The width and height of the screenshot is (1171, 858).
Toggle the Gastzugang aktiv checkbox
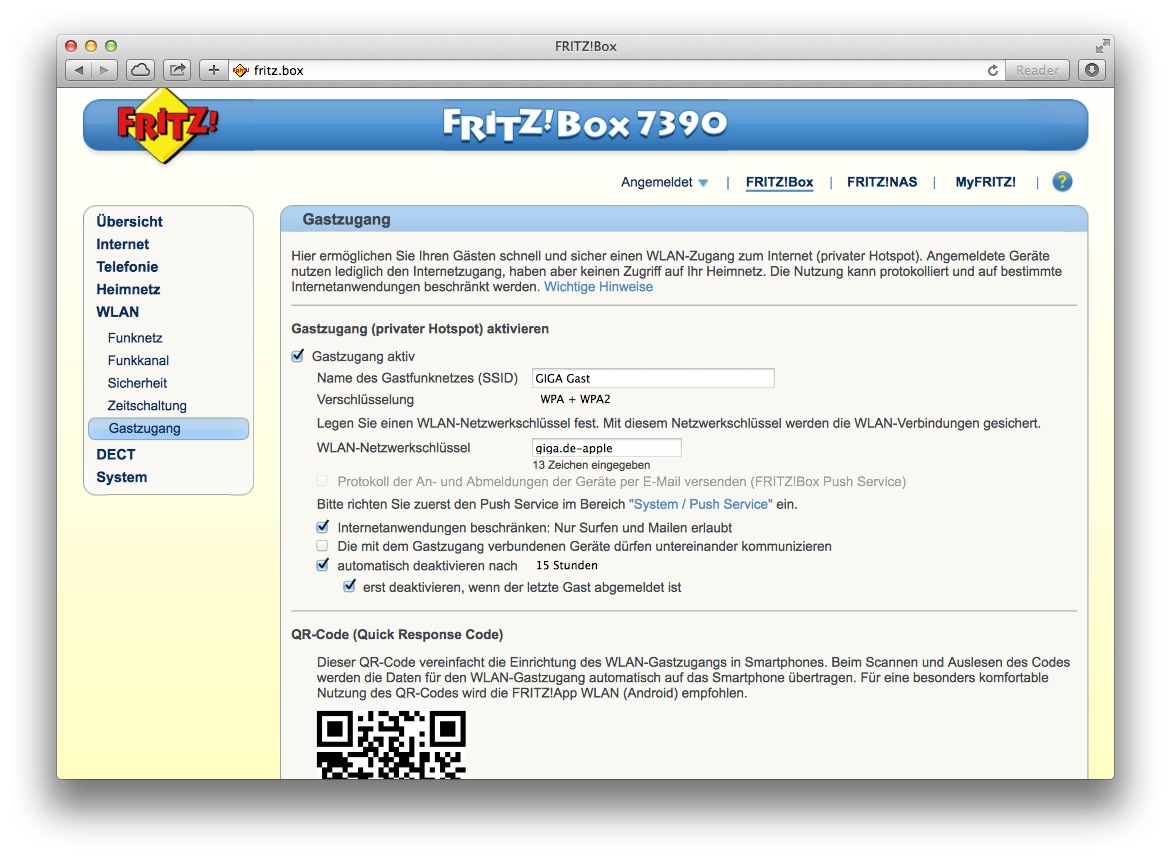click(x=298, y=355)
